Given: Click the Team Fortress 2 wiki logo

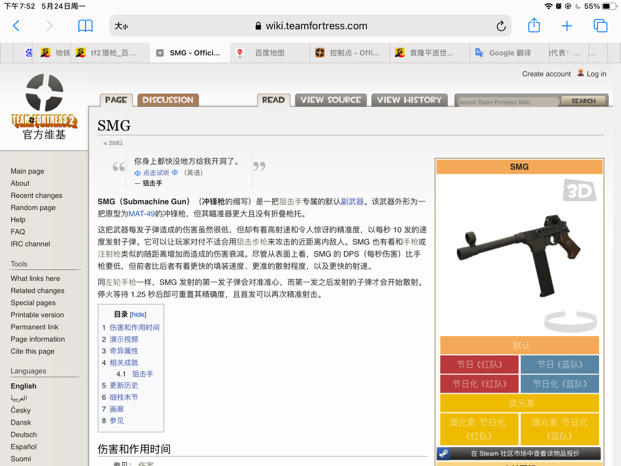Looking at the screenshot, I should [x=44, y=107].
